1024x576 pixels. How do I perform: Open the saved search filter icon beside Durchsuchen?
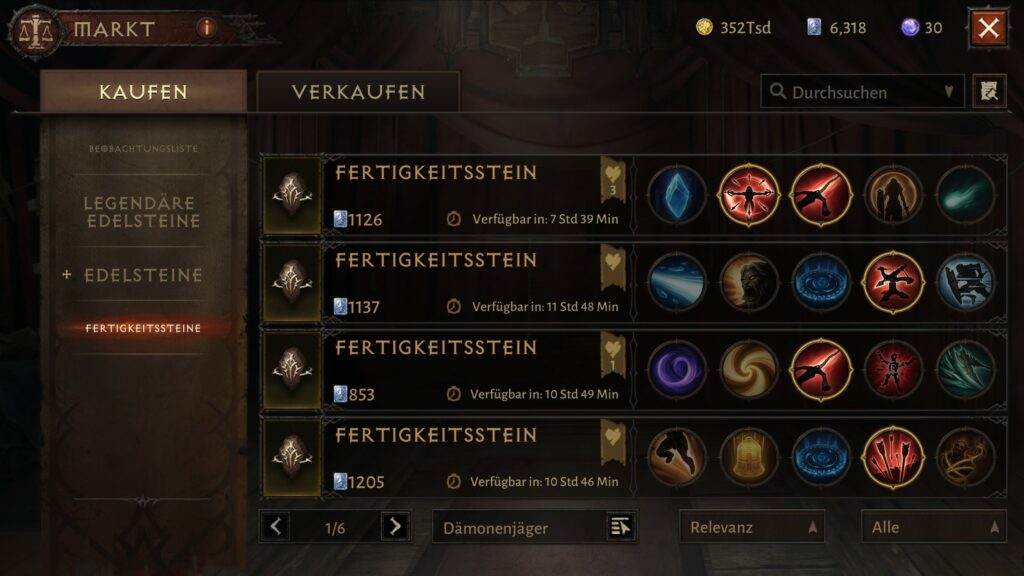989,91
